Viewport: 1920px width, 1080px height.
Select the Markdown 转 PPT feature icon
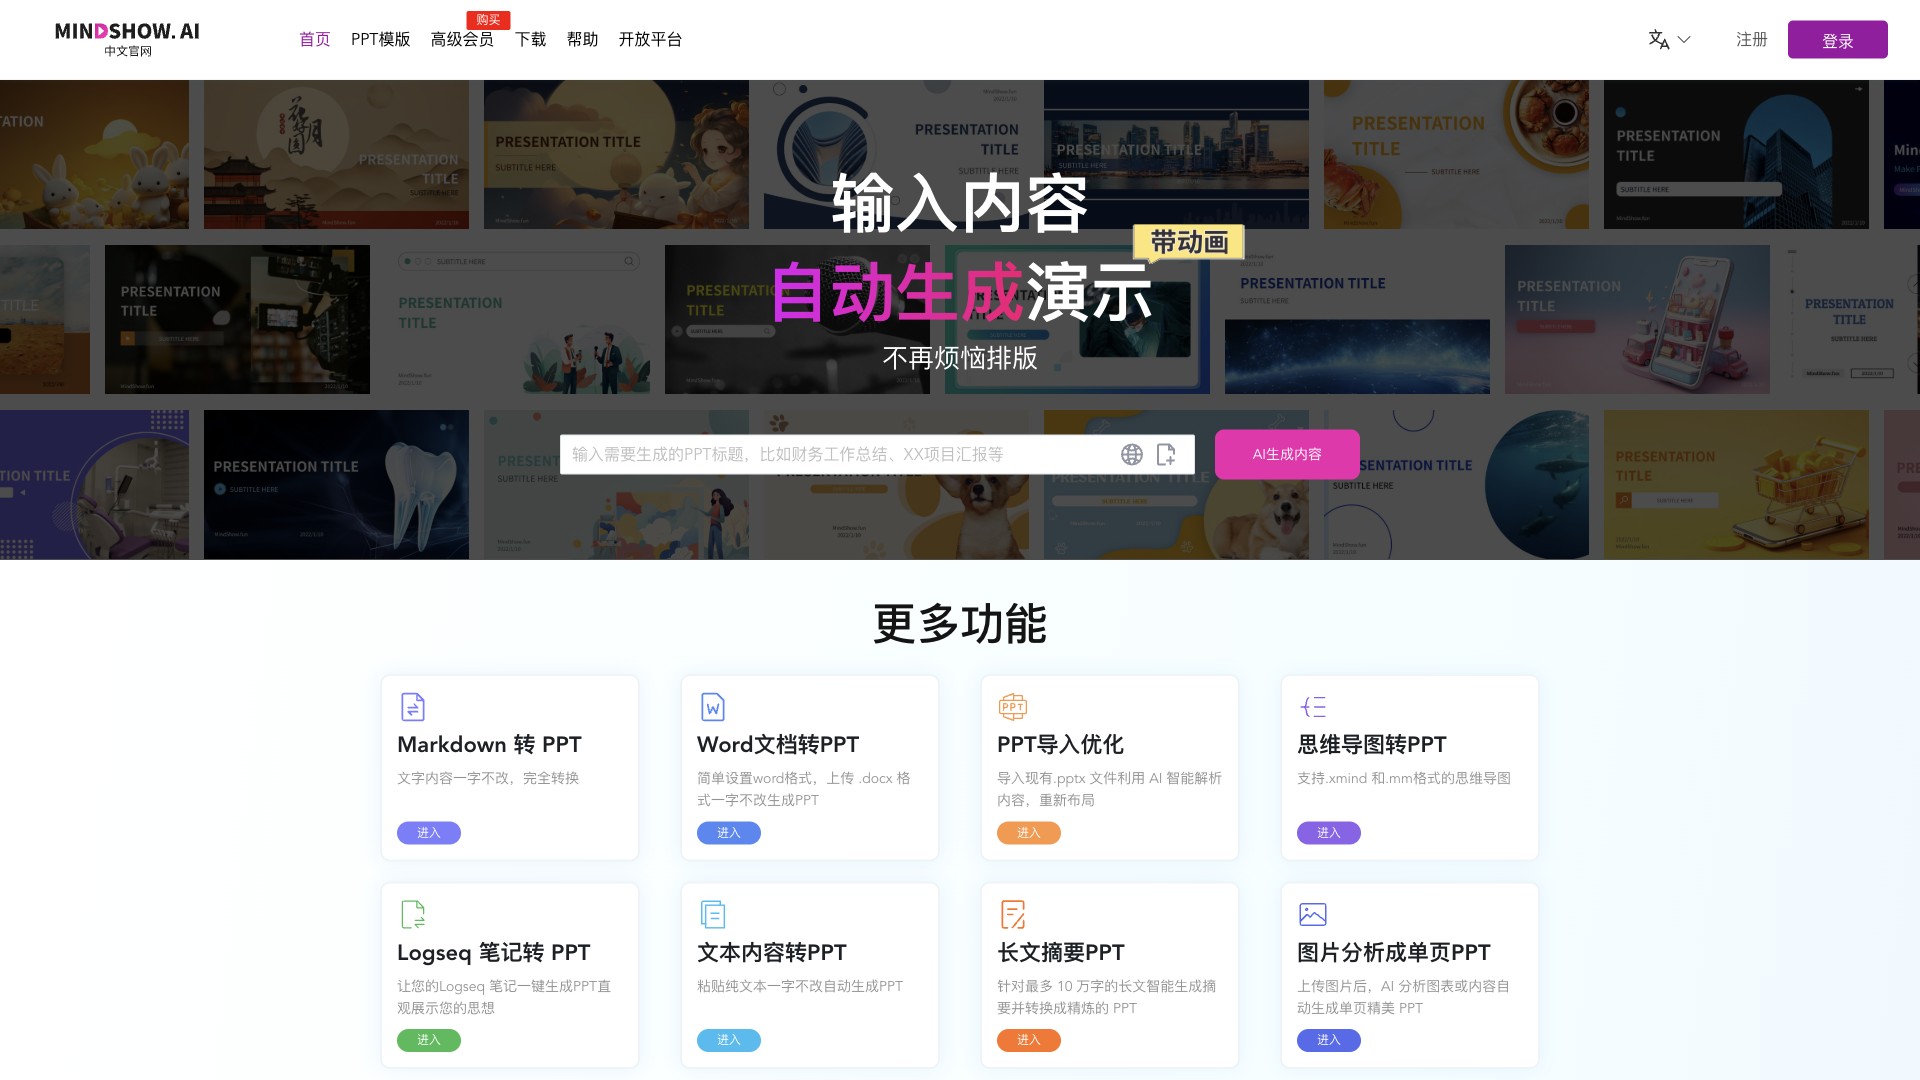click(x=413, y=707)
